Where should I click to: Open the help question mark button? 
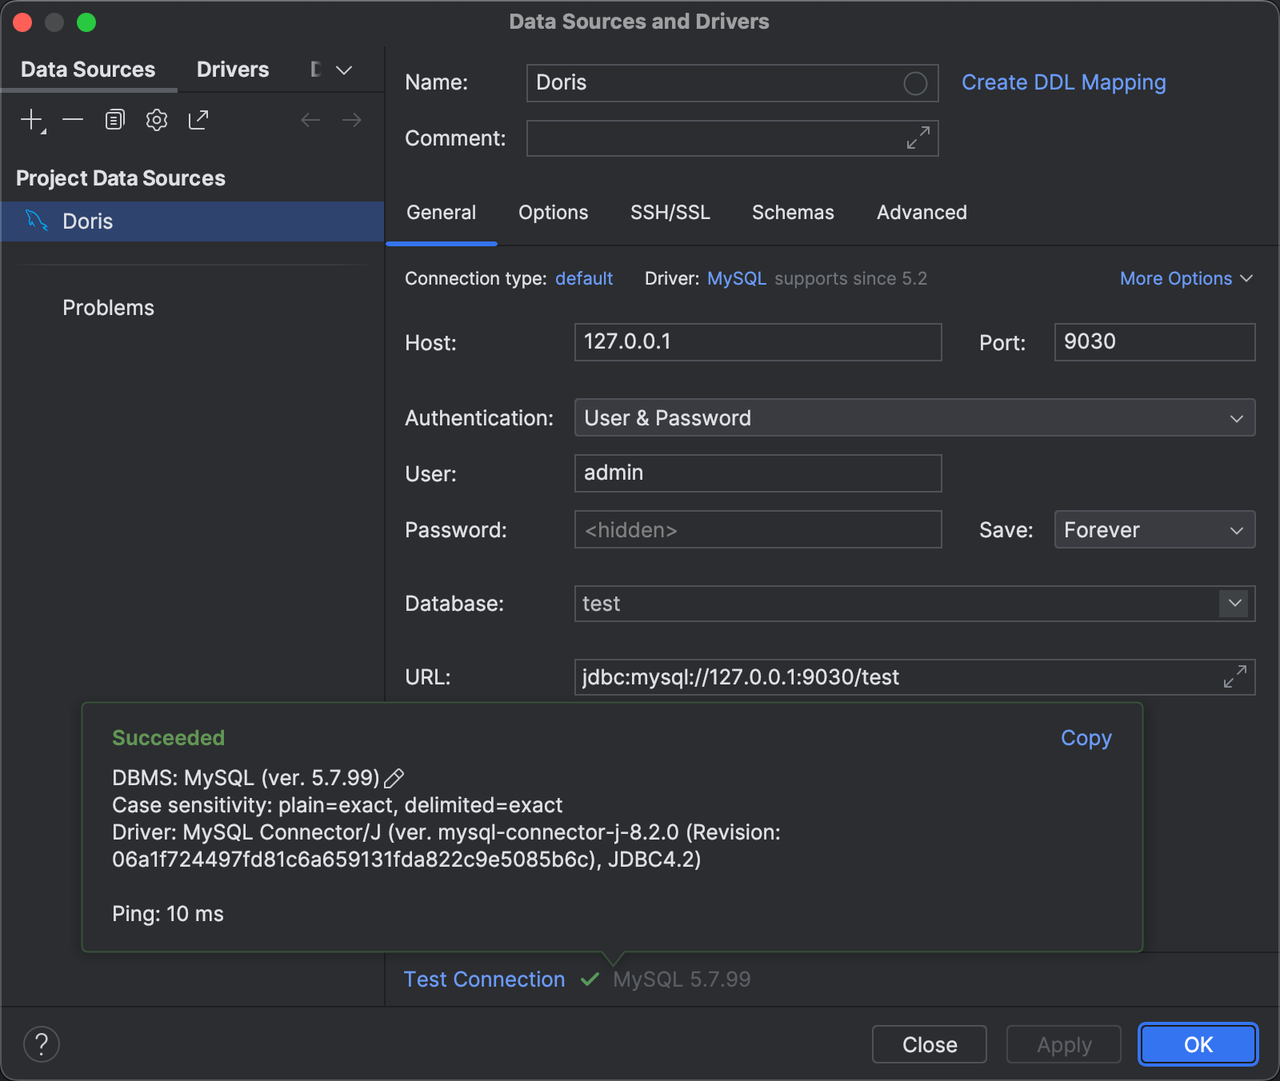tap(41, 1044)
